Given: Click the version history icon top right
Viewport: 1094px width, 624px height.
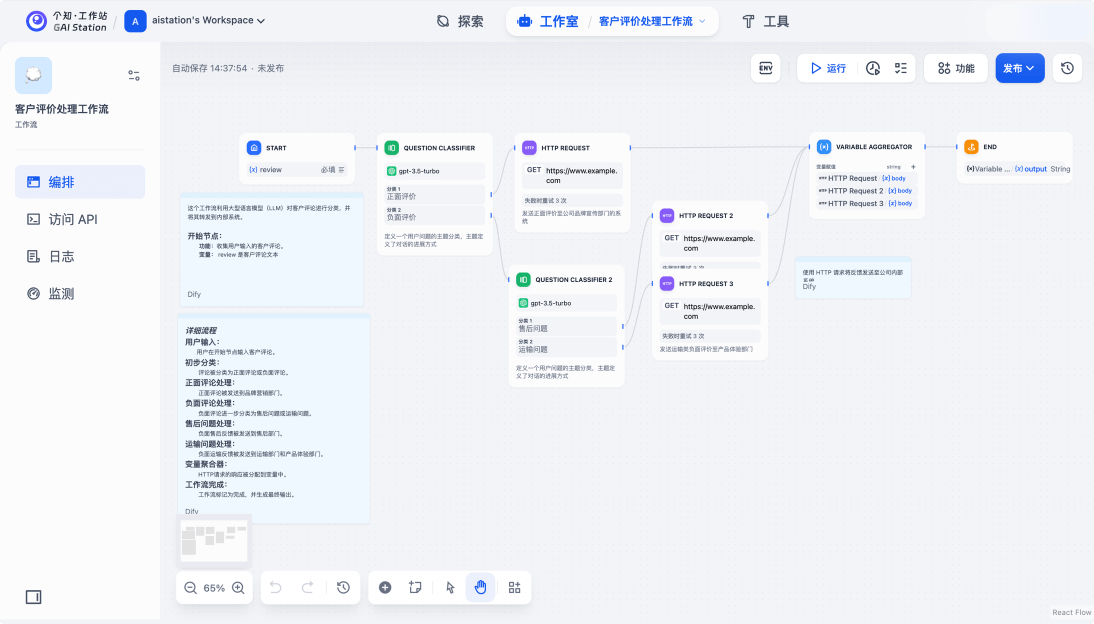Looking at the screenshot, I should pos(1067,68).
